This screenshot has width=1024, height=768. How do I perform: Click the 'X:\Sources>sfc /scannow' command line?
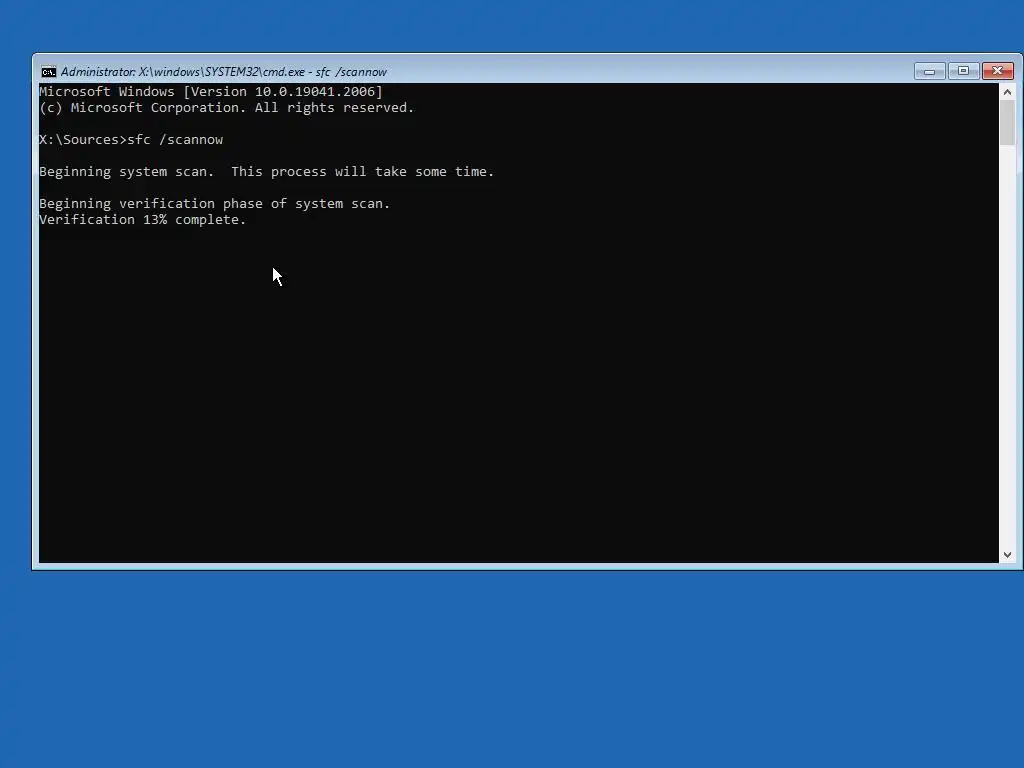131,140
